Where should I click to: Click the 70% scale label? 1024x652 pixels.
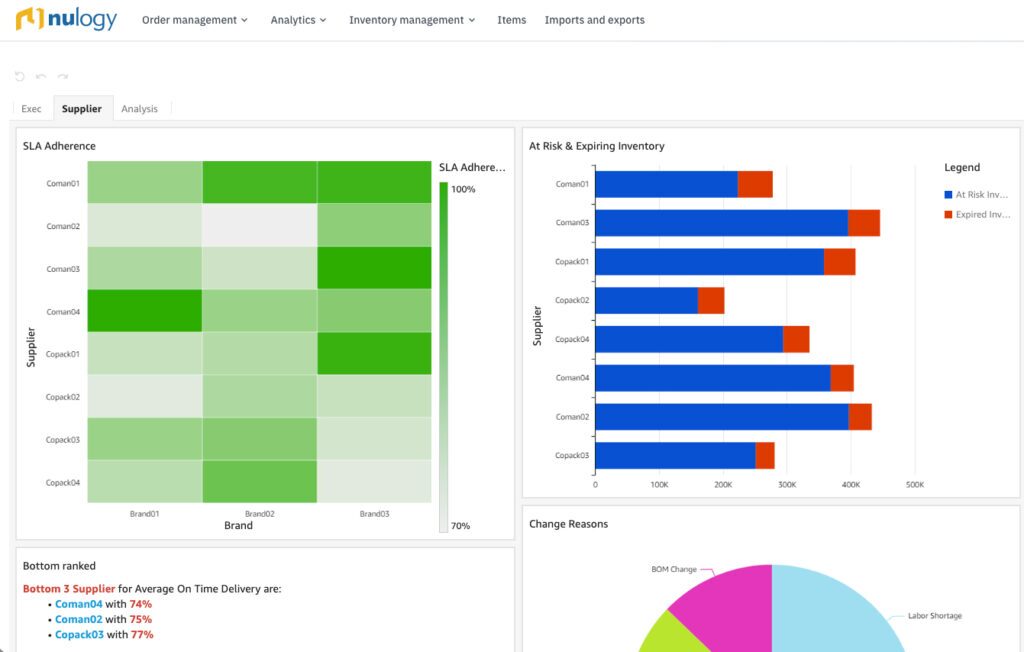tap(460, 526)
